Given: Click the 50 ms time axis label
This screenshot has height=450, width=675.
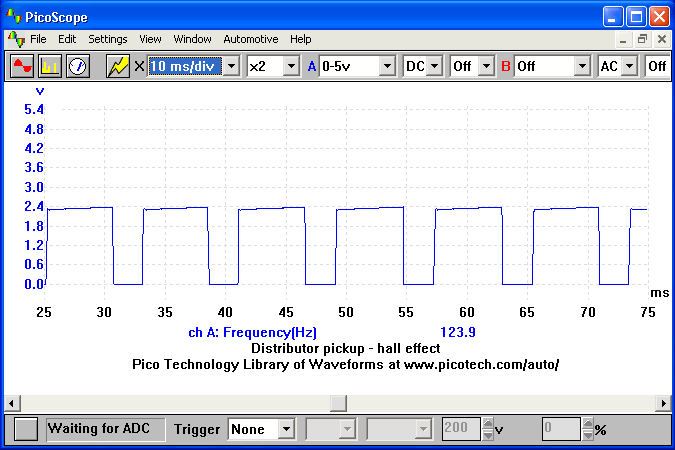Looking at the screenshot, I should coord(346,312).
